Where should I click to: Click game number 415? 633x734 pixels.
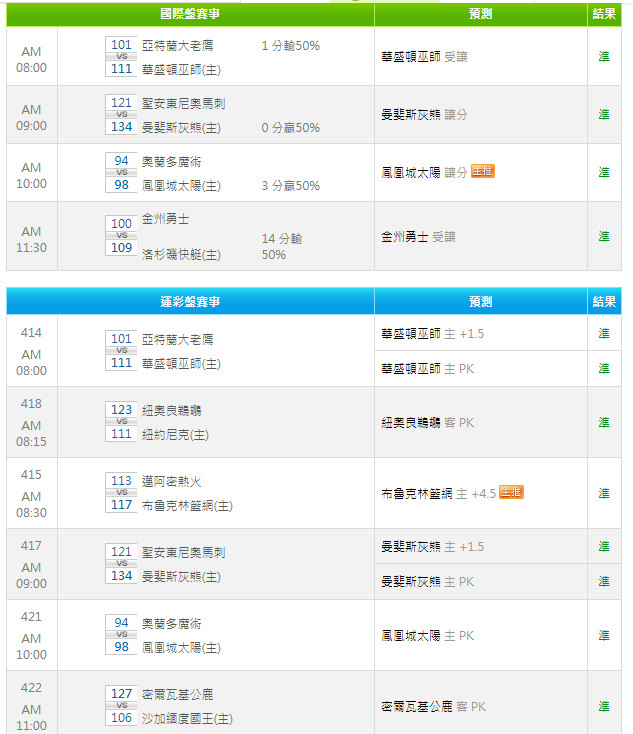pyautogui.click(x=31, y=475)
